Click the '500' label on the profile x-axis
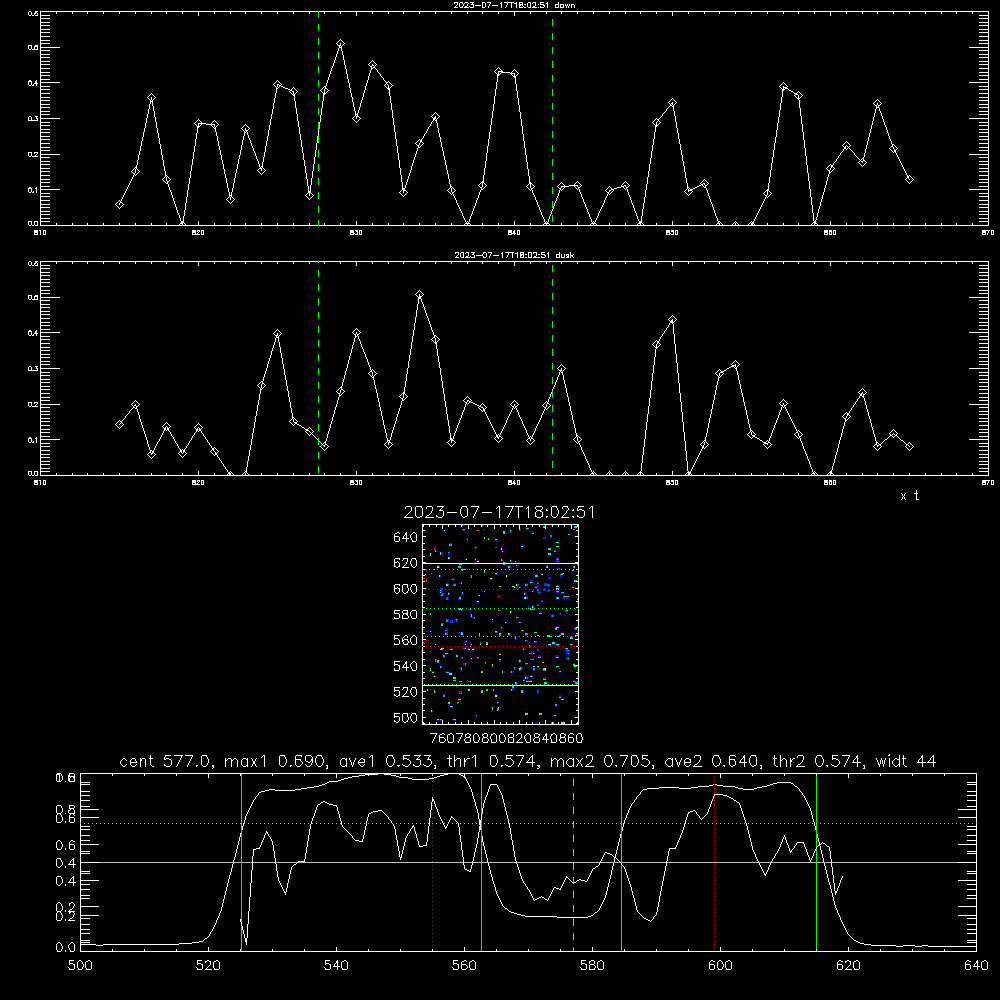Viewport: 1000px width, 1000px height. pos(80,966)
